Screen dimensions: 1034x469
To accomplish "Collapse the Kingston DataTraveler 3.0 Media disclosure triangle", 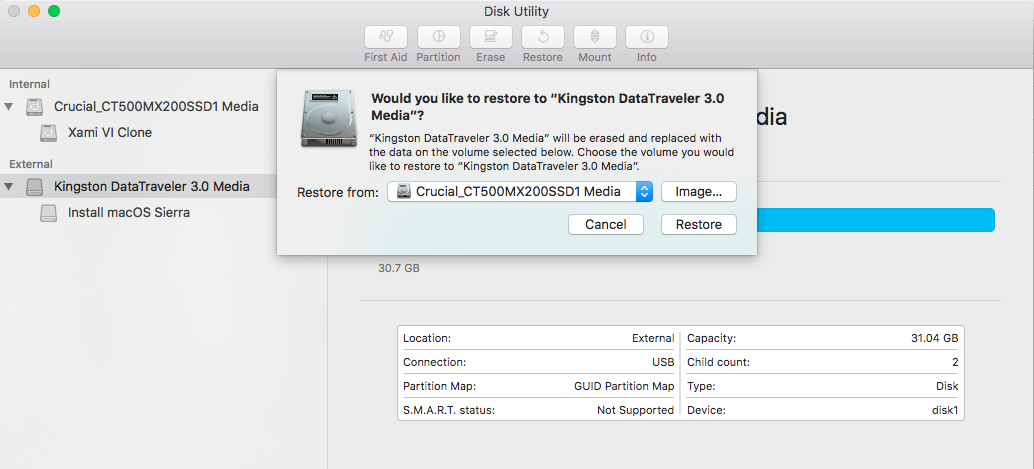I will tap(9, 187).
